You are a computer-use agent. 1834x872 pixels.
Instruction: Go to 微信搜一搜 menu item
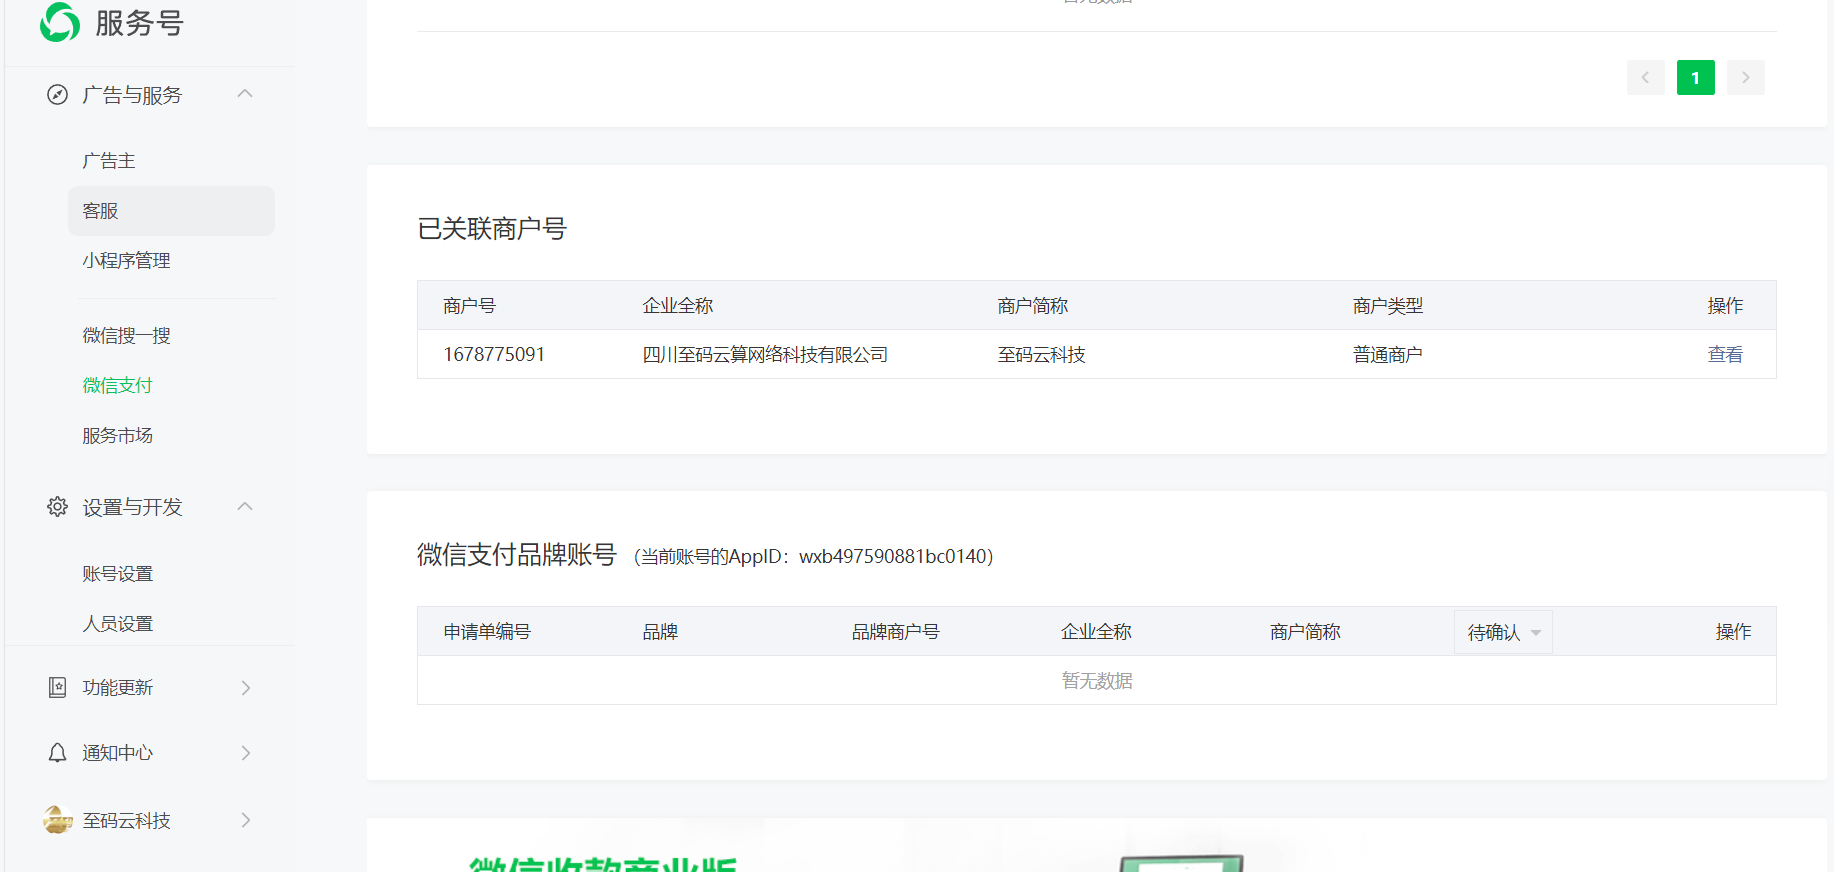point(127,336)
